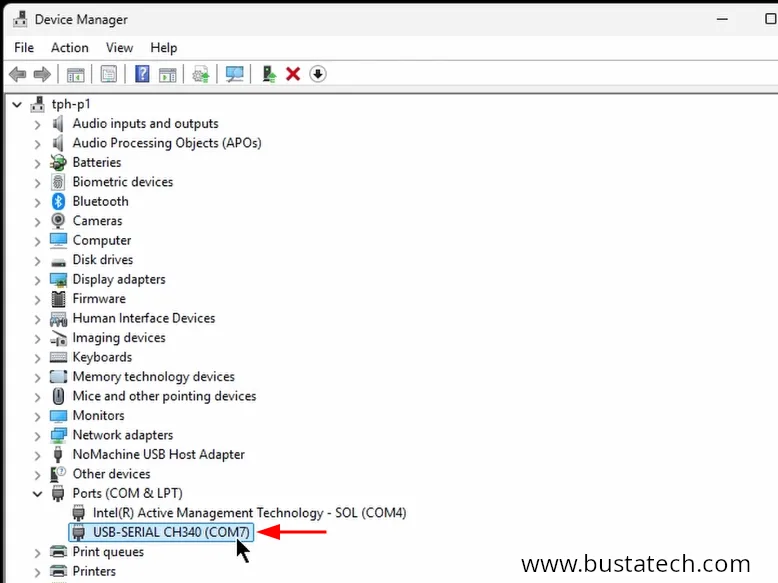Image resolution: width=778 pixels, height=583 pixels.
Task: Select the Other devices label
Action: pos(111,474)
